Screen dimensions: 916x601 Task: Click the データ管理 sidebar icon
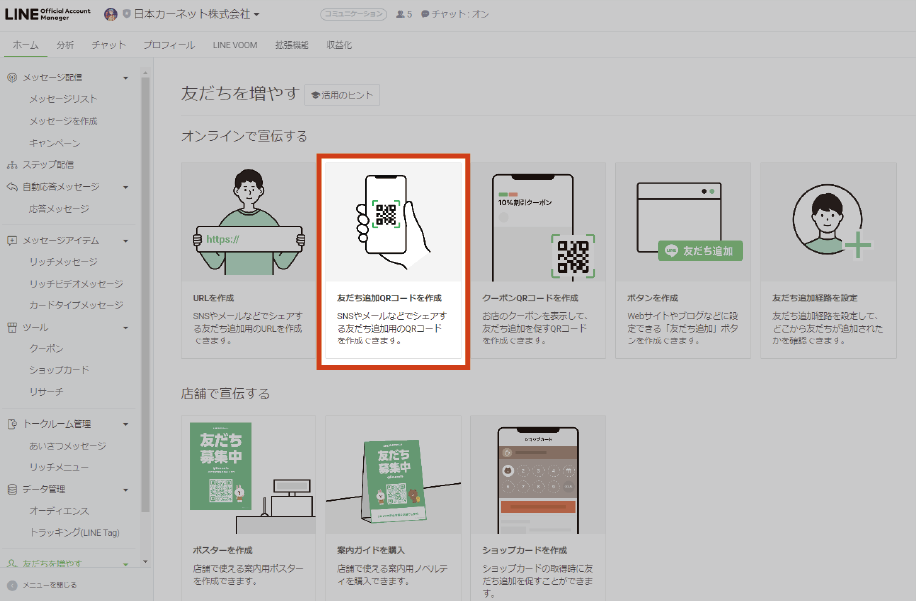click(x=12, y=489)
